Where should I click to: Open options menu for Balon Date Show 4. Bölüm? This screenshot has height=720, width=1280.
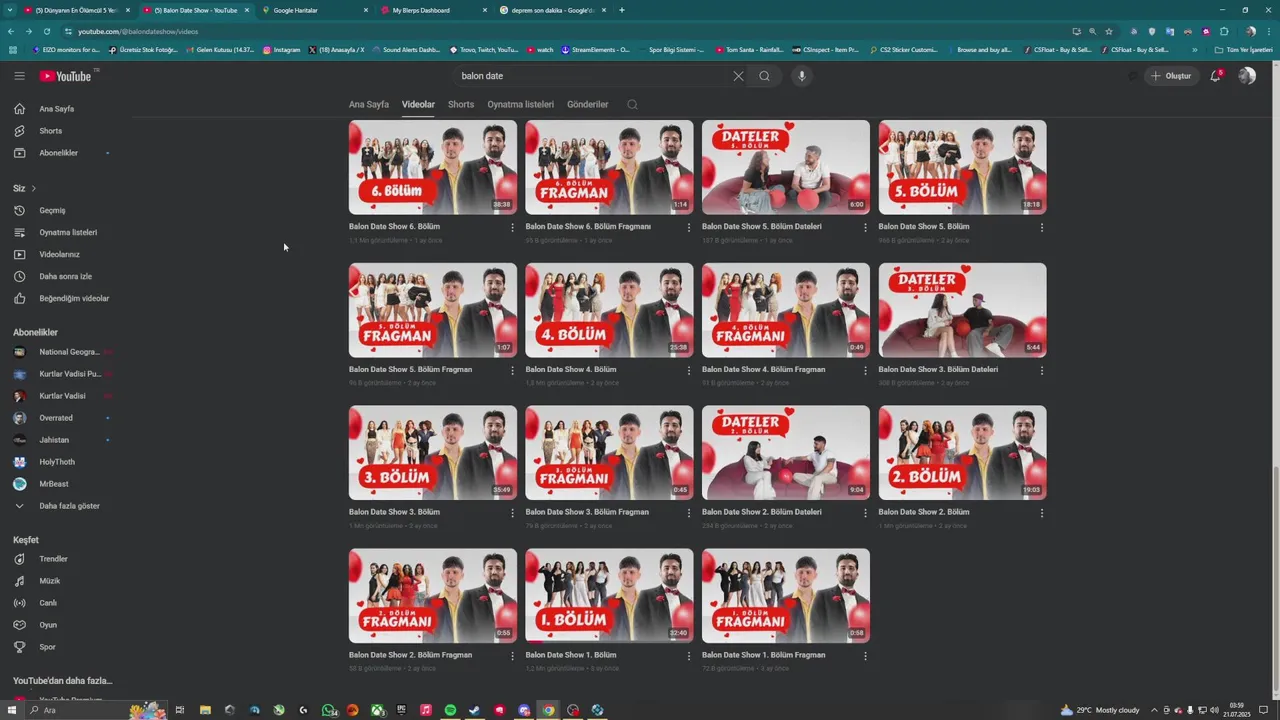(x=688, y=371)
